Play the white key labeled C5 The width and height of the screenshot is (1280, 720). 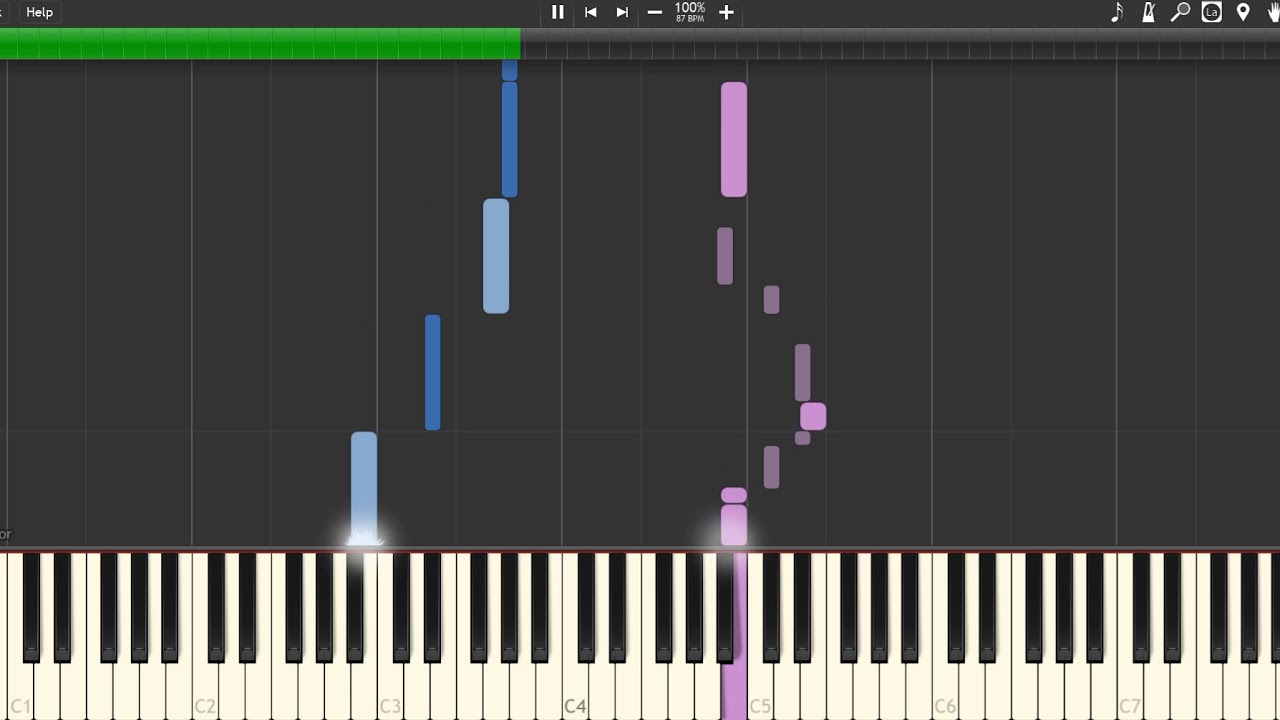[760, 690]
